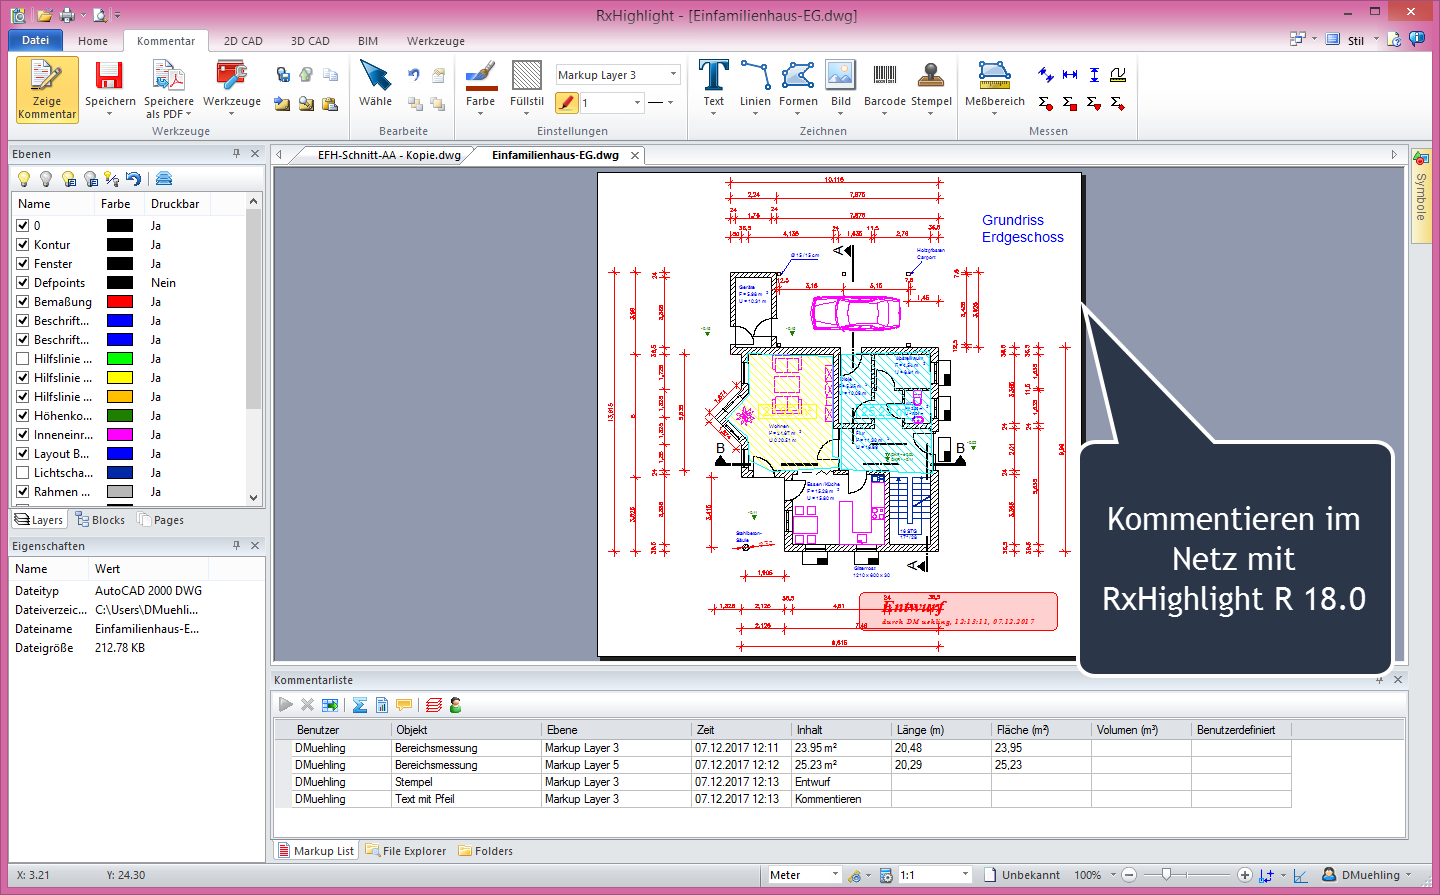Open the 1:1 scale dropdown
The height and width of the screenshot is (895, 1440).
pos(965,875)
